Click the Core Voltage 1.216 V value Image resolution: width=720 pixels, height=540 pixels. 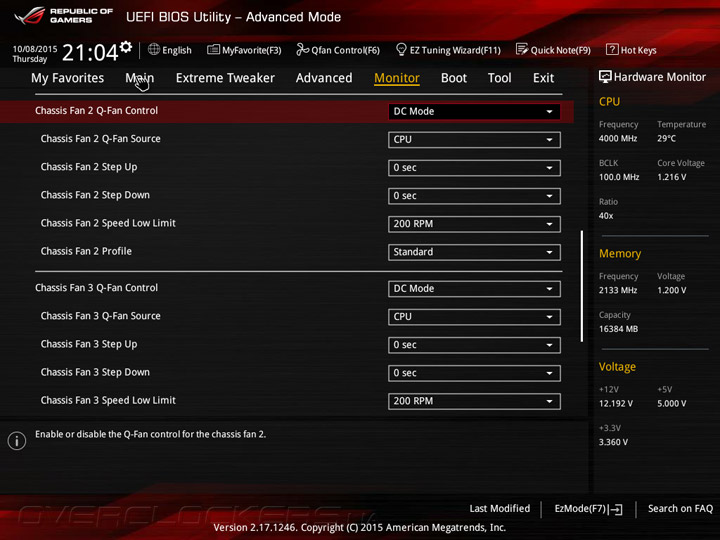tap(671, 177)
